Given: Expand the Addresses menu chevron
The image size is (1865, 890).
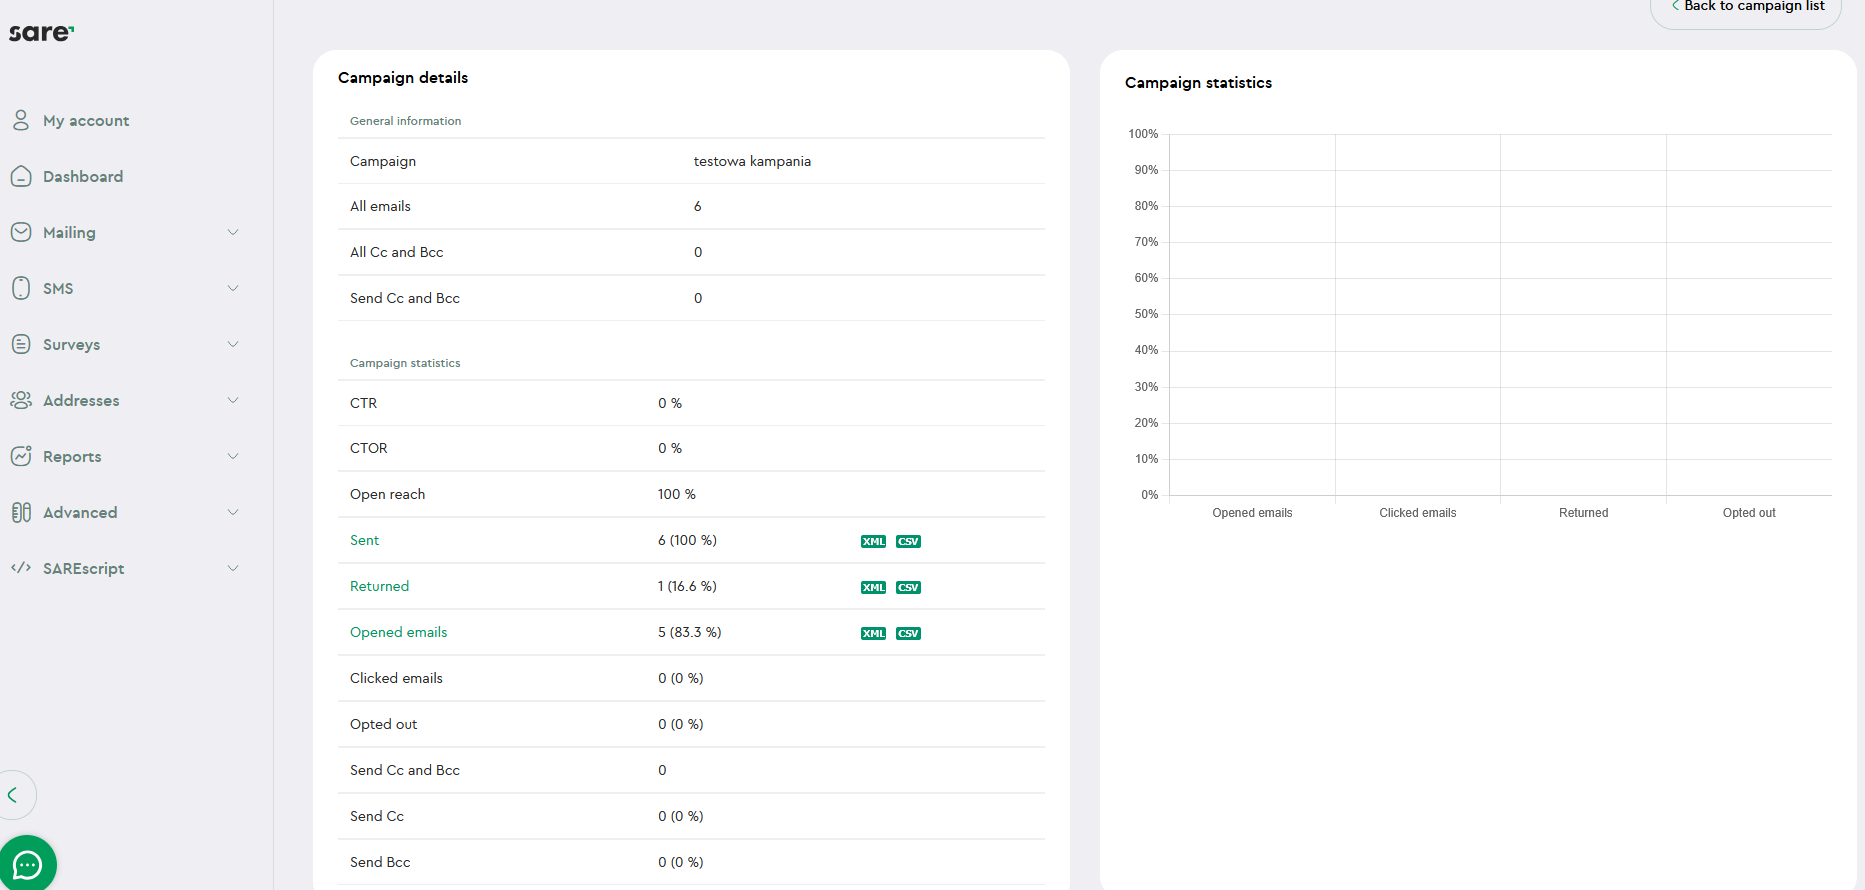Looking at the screenshot, I should coord(233,400).
